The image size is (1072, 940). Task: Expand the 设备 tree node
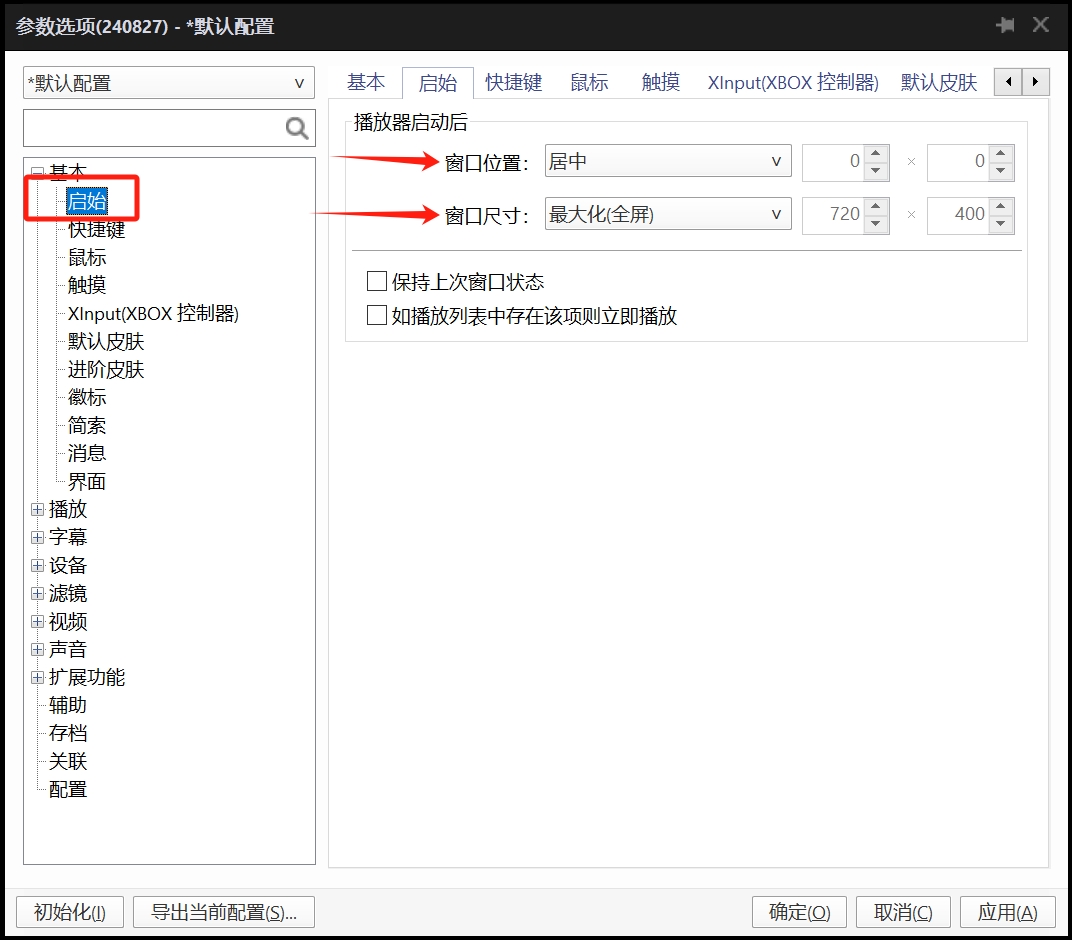[x=38, y=565]
